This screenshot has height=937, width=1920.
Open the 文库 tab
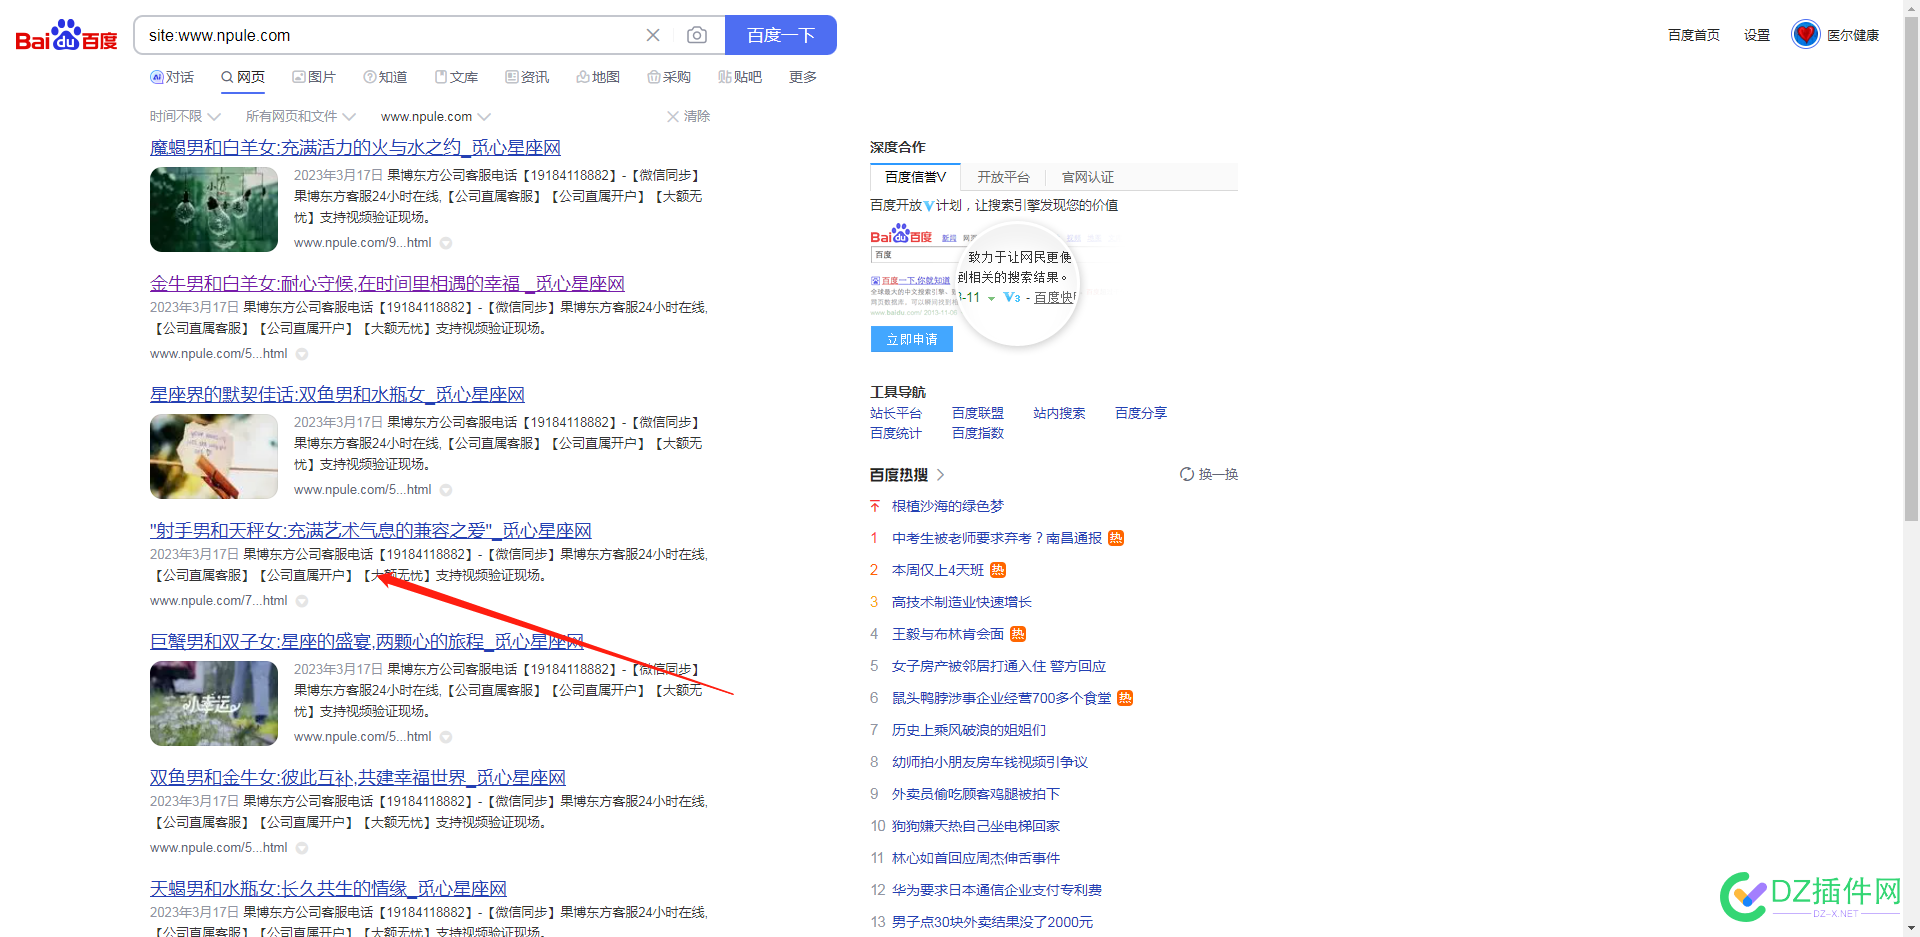pos(456,77)
